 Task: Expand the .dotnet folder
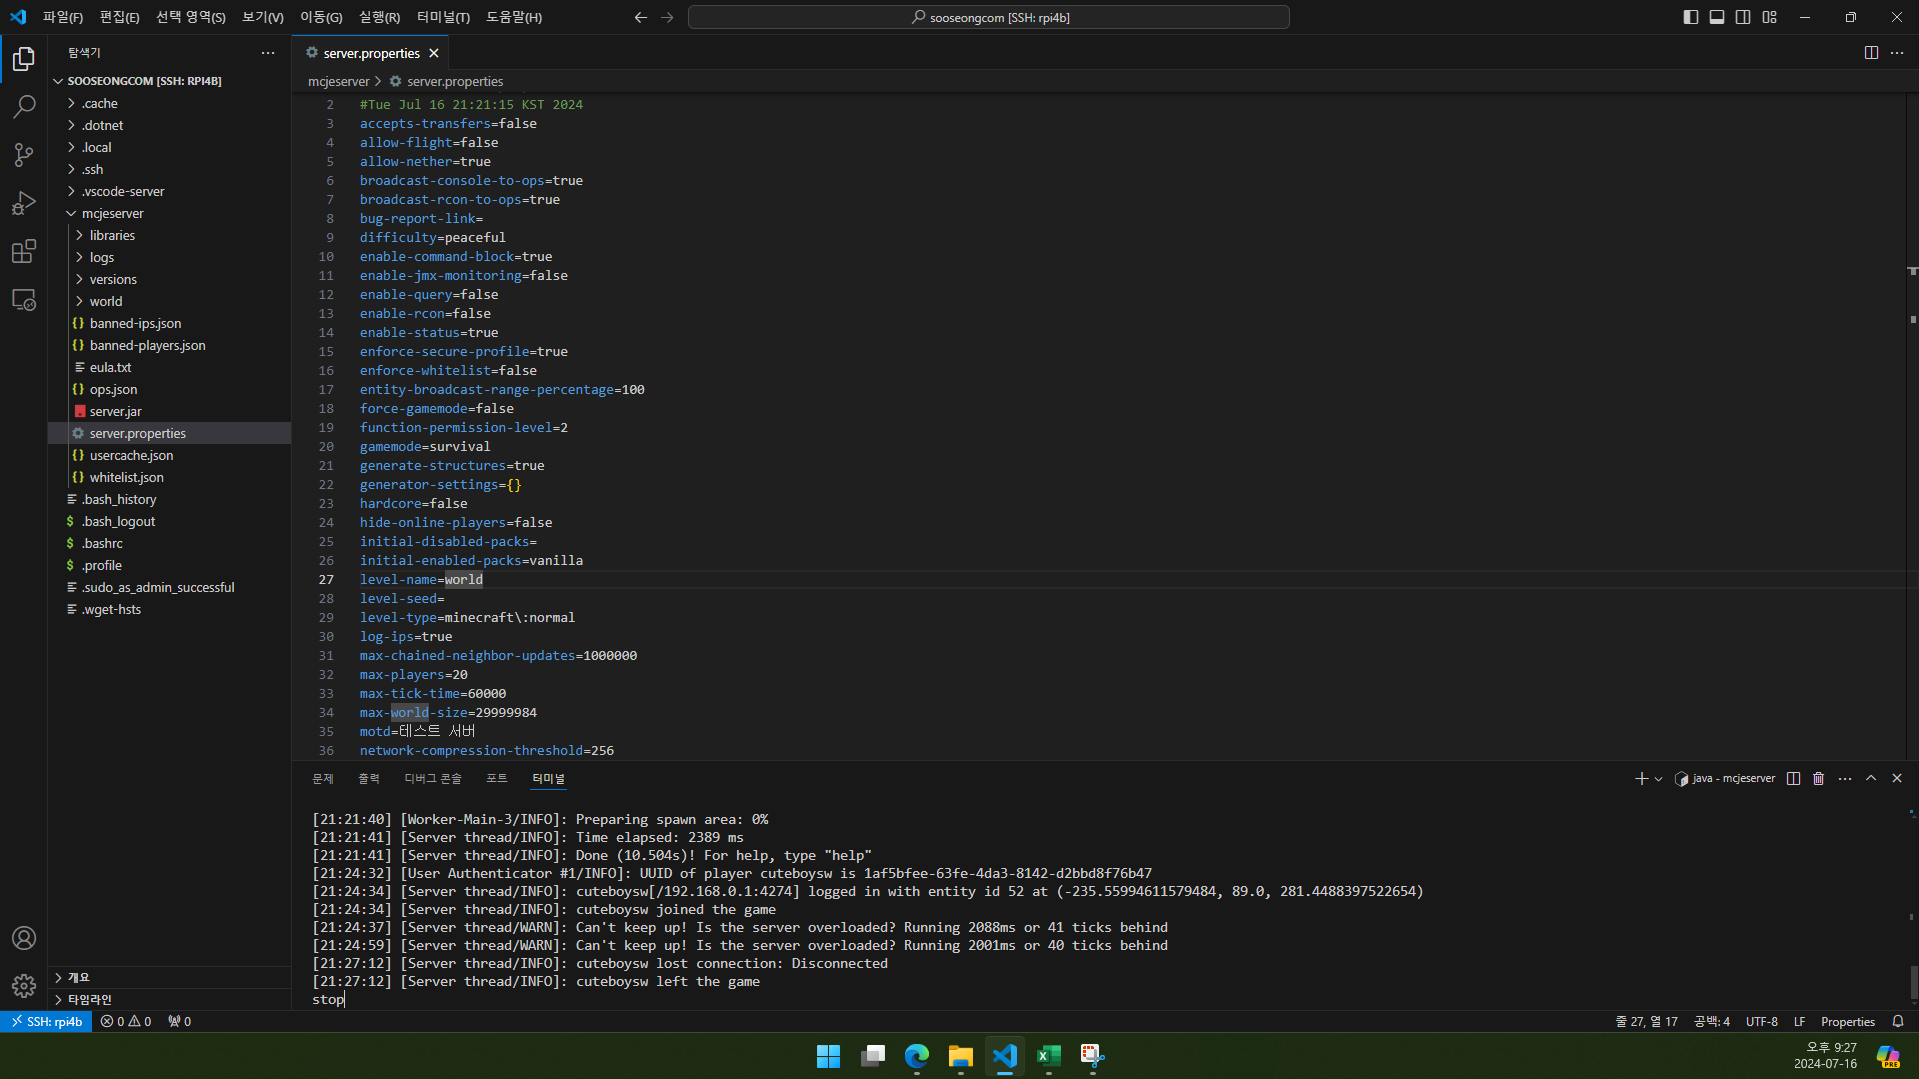pos(170,125)
